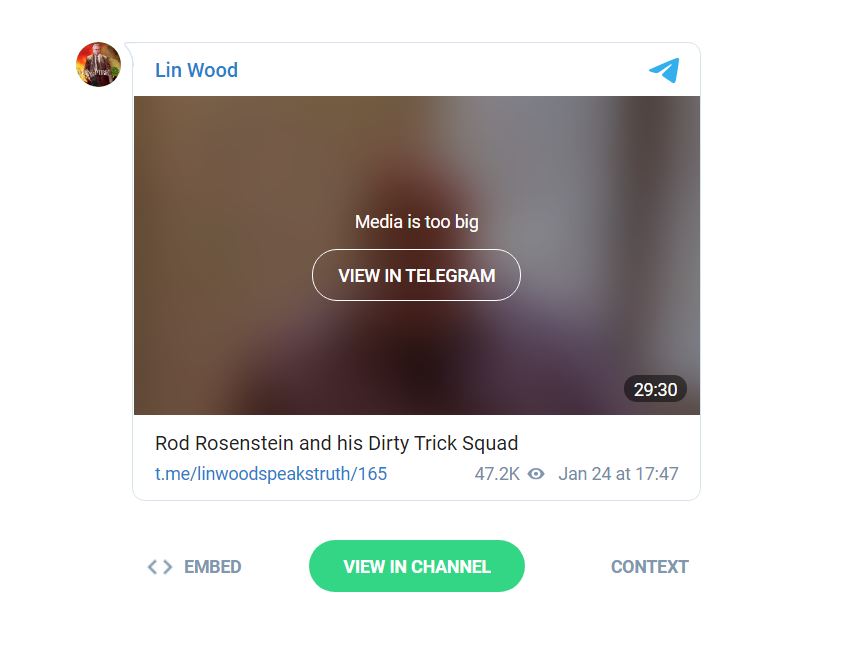Click the 'Media is too big' notice
The height and width of the screenshot is (651, 842).
pyautogui.click(x=416, y=222)
